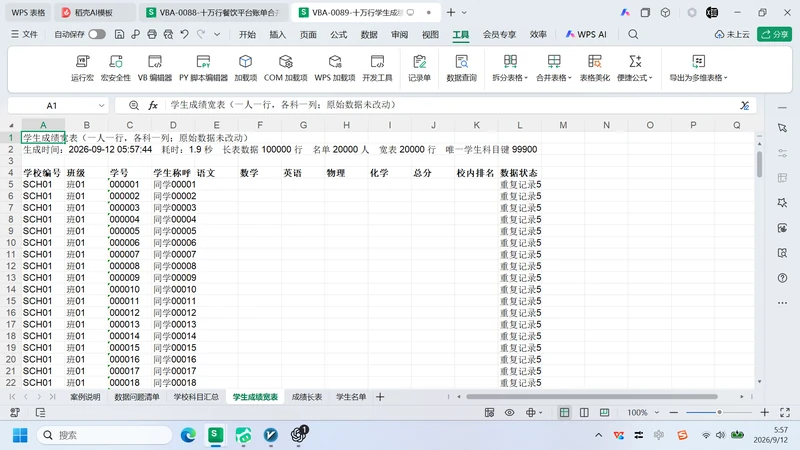Select column header D
Image resolution: width=800 pixels, height=450 pixels.
[173, 125]
